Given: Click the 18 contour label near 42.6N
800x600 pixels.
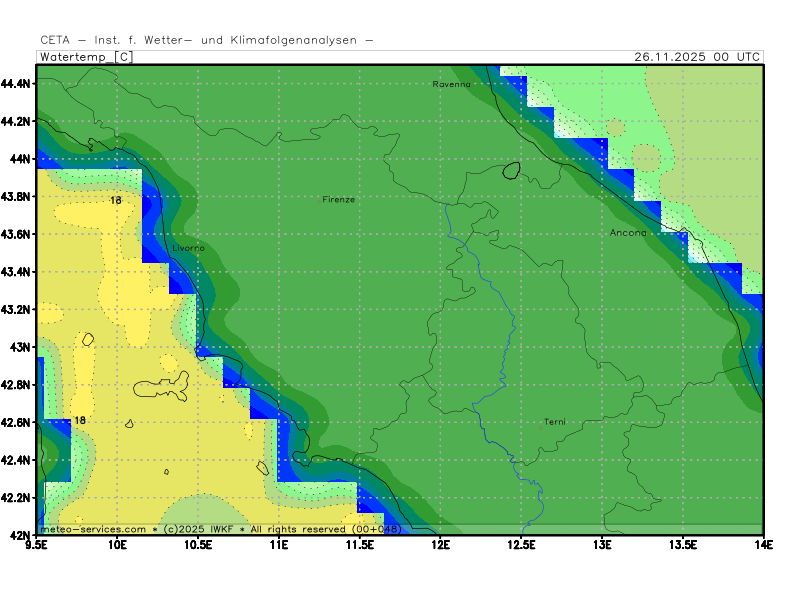Looking at the screenshot, I should [80, 421].
